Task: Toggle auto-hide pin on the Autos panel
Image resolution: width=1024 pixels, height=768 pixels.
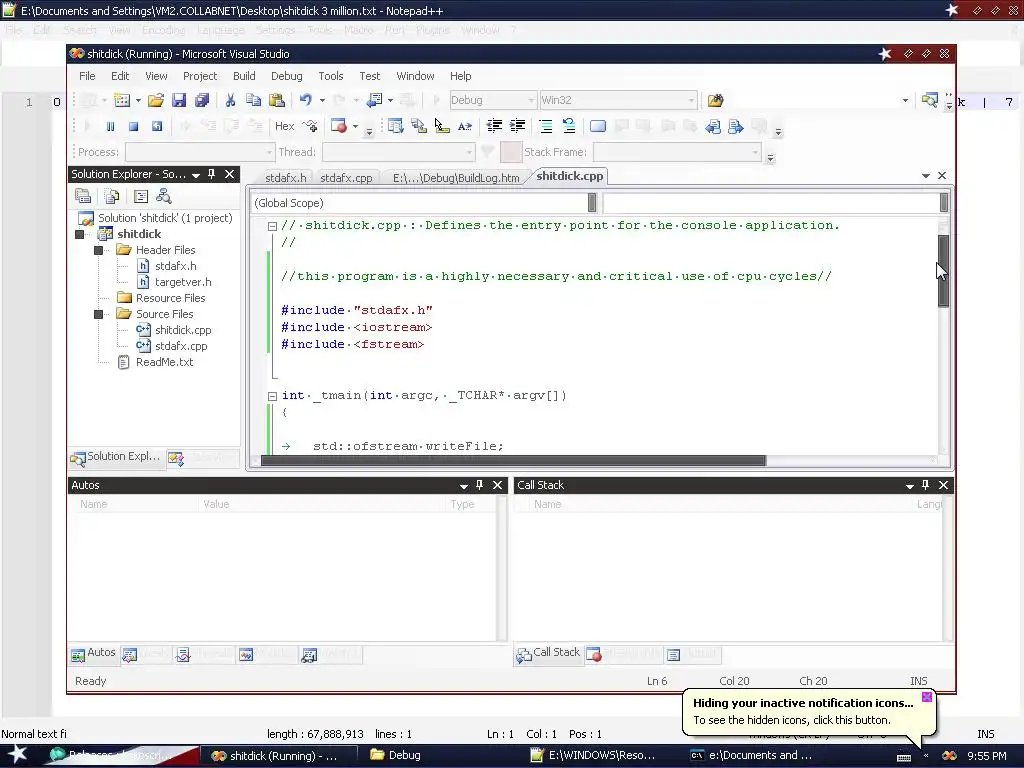Action: pyautogui.click(x=479, y=485)
